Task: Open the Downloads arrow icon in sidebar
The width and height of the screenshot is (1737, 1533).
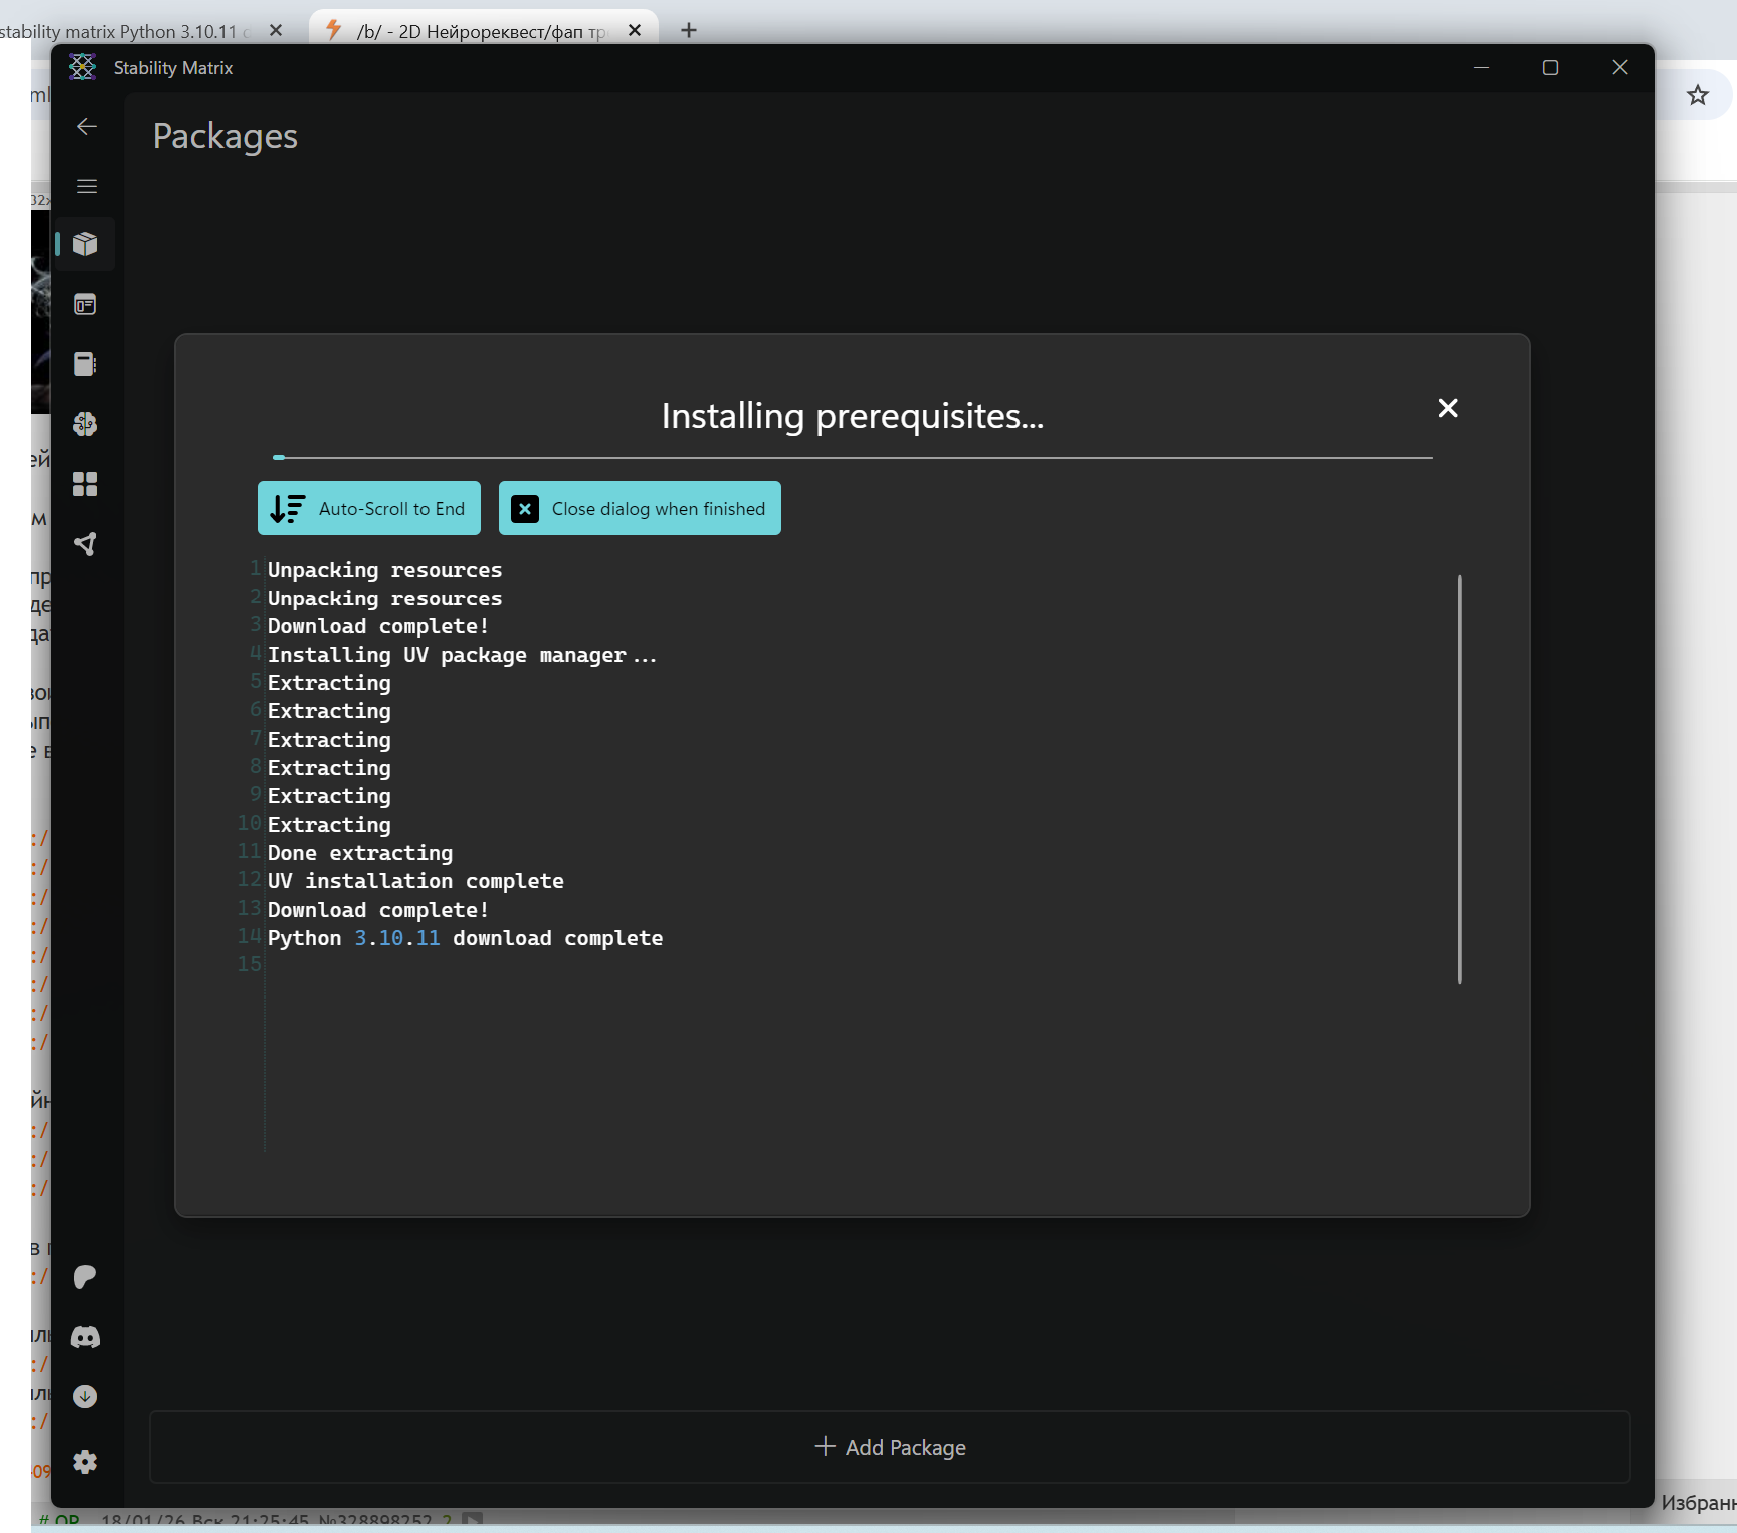Action: [85, 1397]
